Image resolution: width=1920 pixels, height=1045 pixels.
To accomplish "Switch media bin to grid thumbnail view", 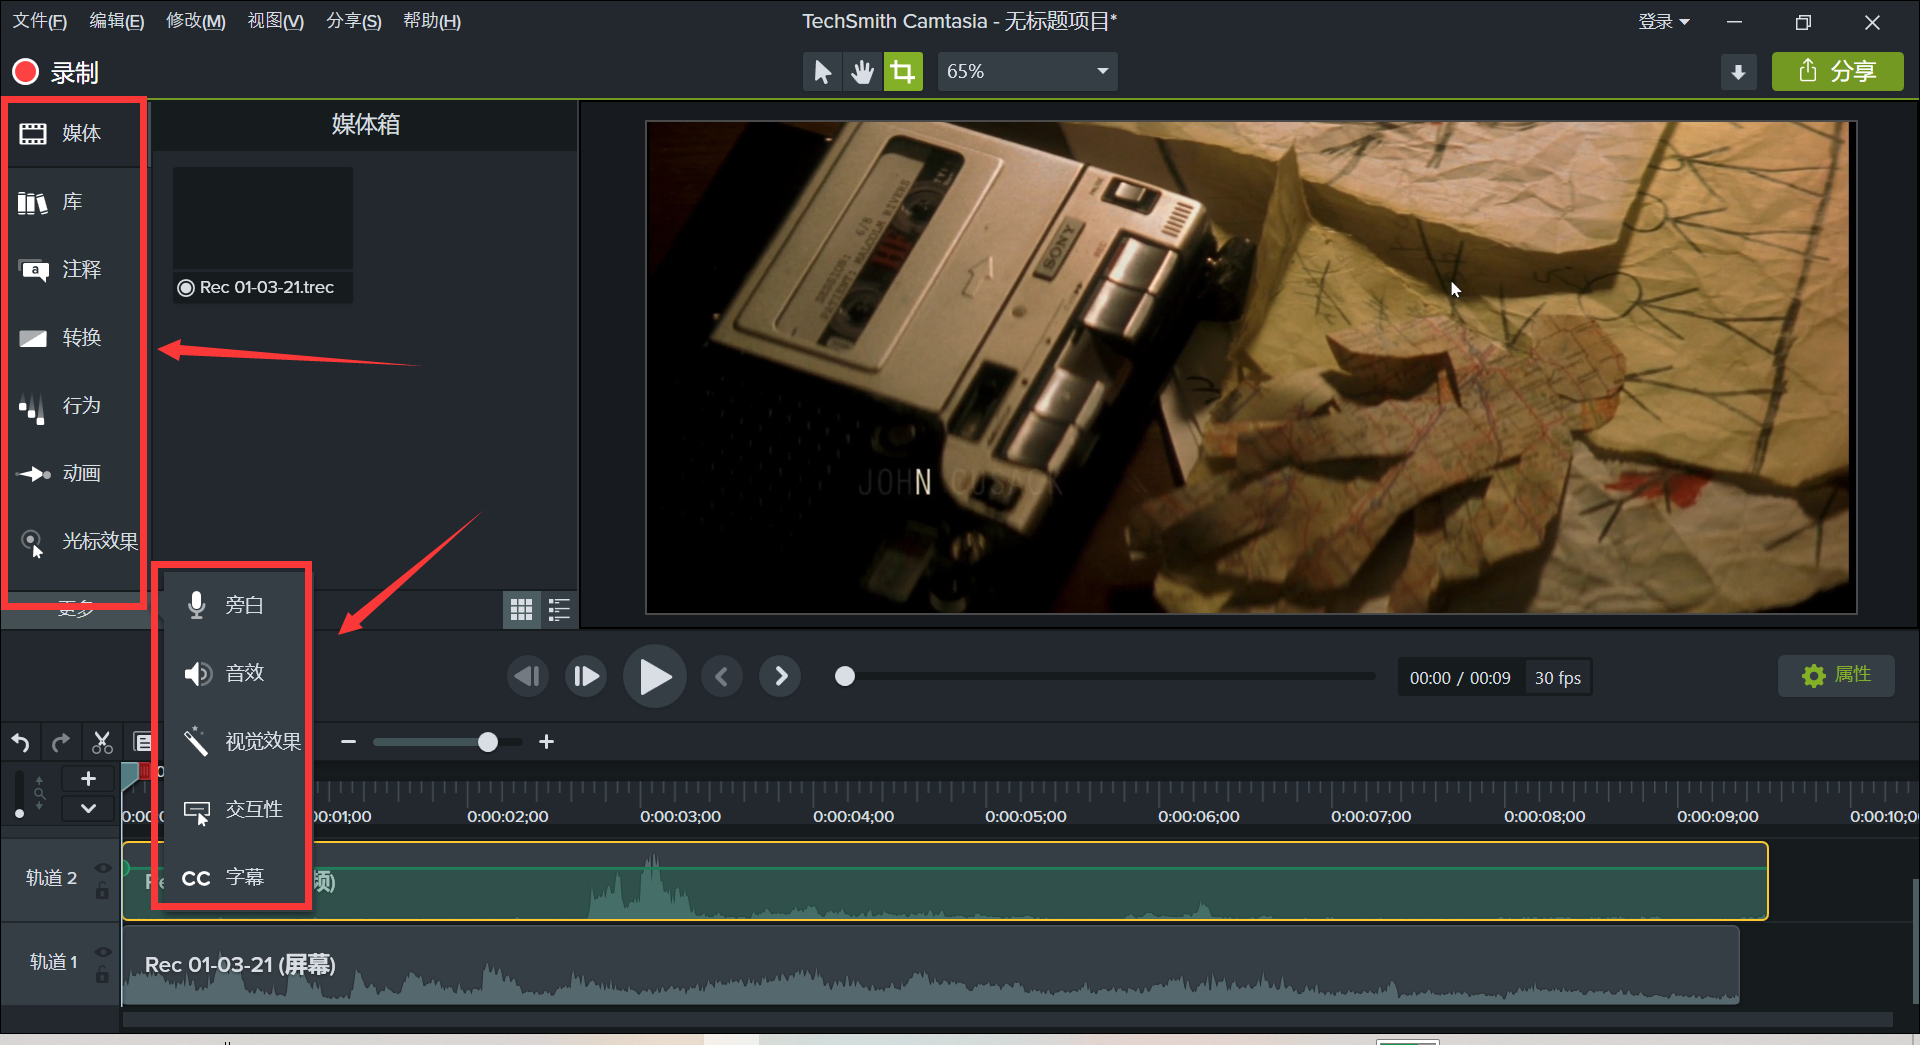I will pyautogui.click(x=521, y=609).
